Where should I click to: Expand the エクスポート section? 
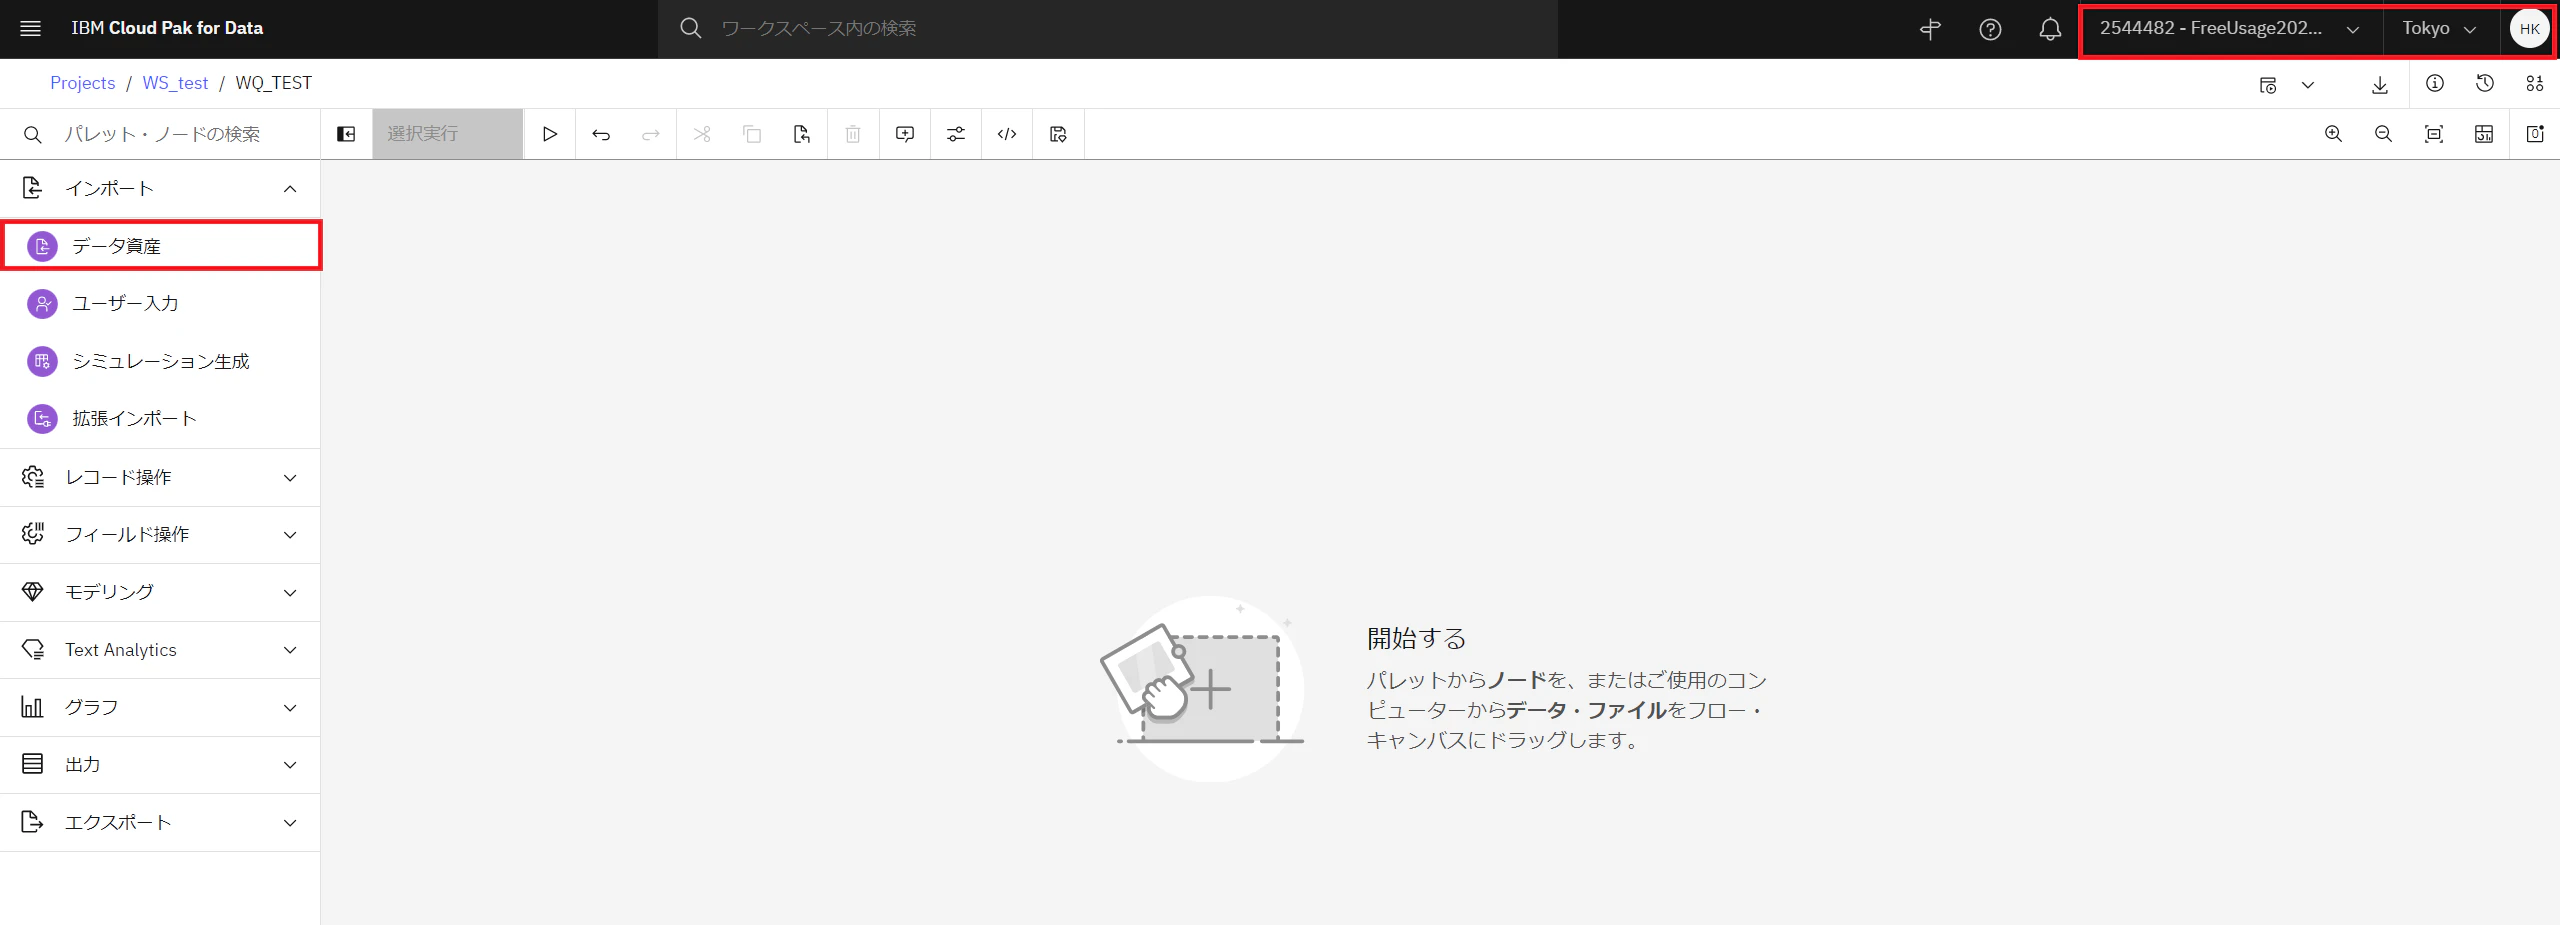(160, 822)
